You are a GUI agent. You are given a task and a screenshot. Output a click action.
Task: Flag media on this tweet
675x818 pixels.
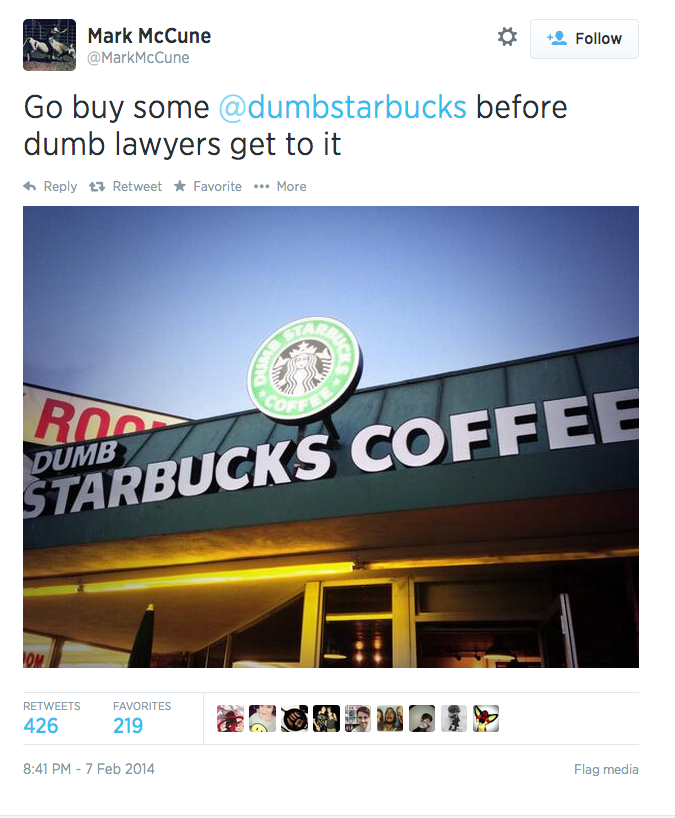[x=606, y=769]
